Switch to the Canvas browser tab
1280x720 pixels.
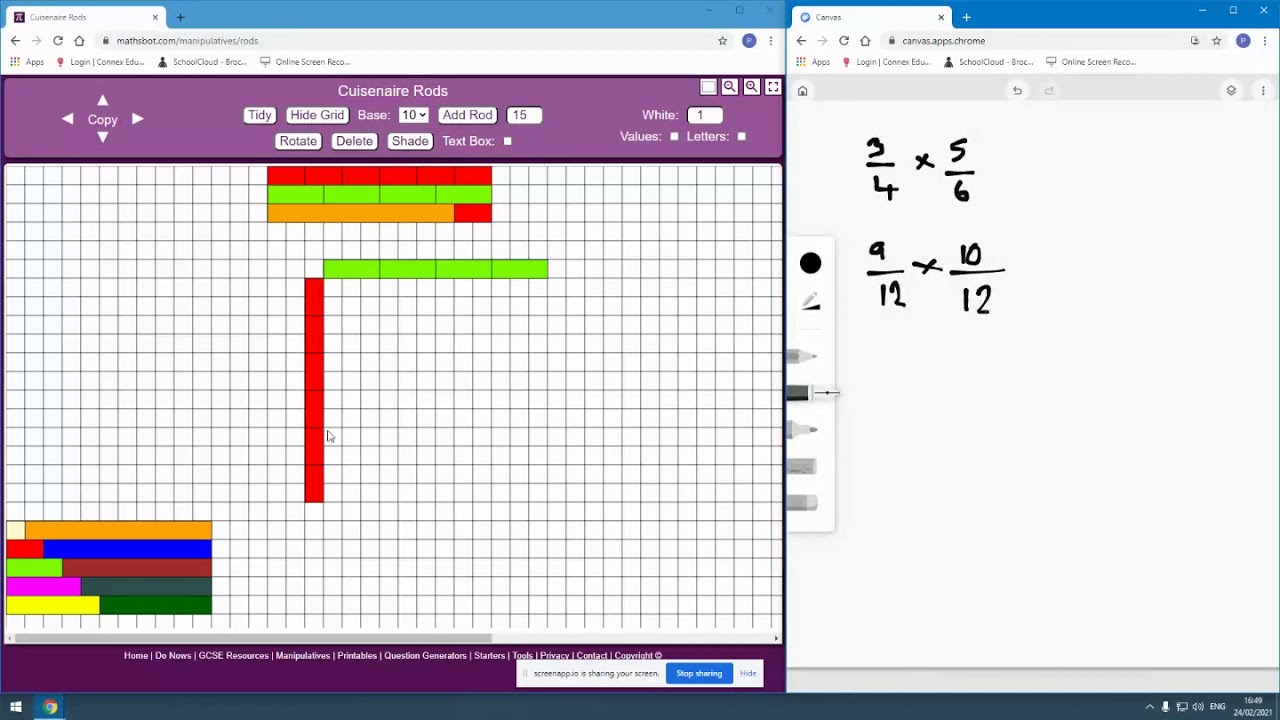pyautogui.click(x=871, y=17)
